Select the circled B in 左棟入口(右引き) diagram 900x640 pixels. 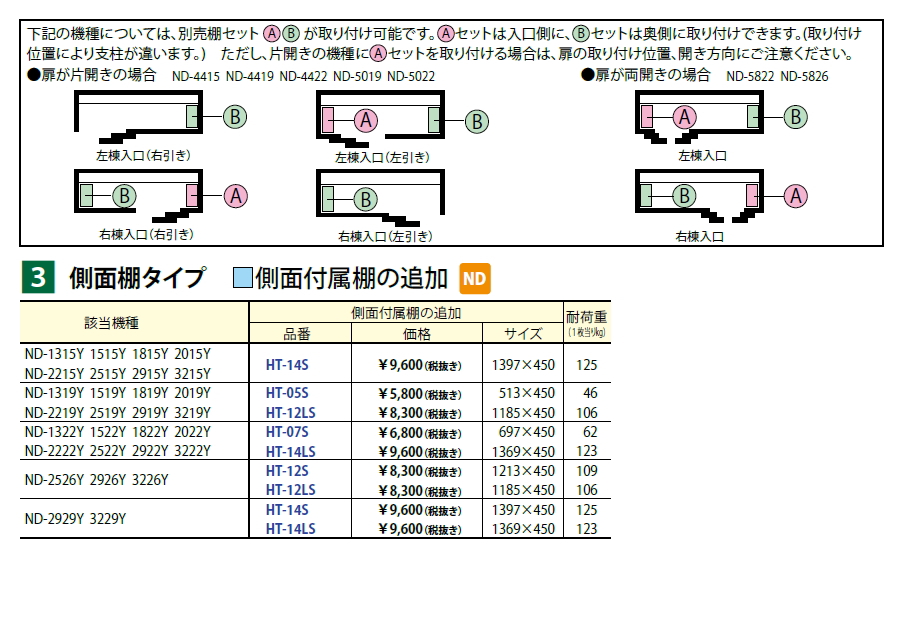[x=233, y=117]
